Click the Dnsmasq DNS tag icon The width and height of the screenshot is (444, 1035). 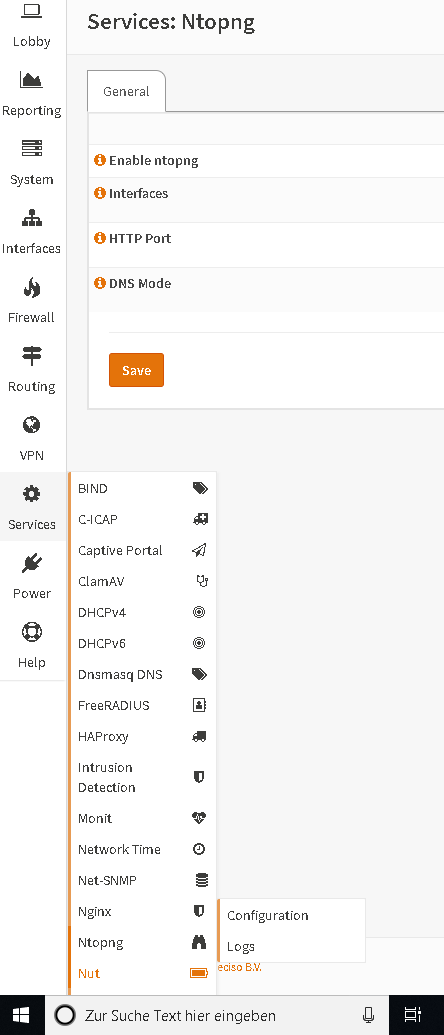click(x=199, y=674)
